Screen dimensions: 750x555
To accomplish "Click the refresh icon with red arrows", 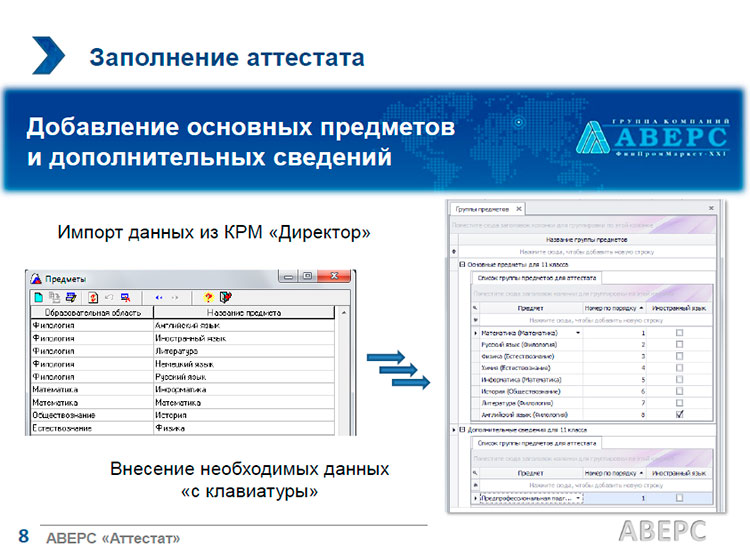I will (x=93, y=298).
